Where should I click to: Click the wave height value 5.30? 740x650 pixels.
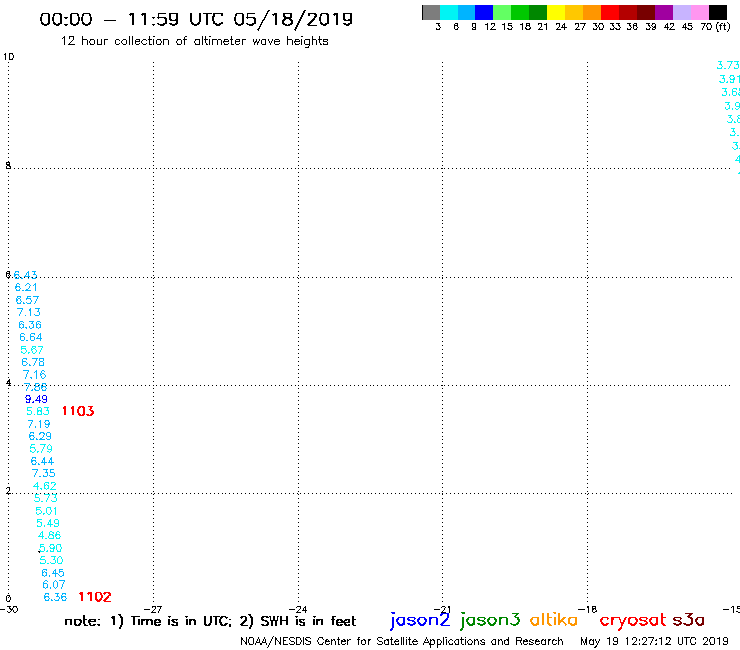[51, 560]
